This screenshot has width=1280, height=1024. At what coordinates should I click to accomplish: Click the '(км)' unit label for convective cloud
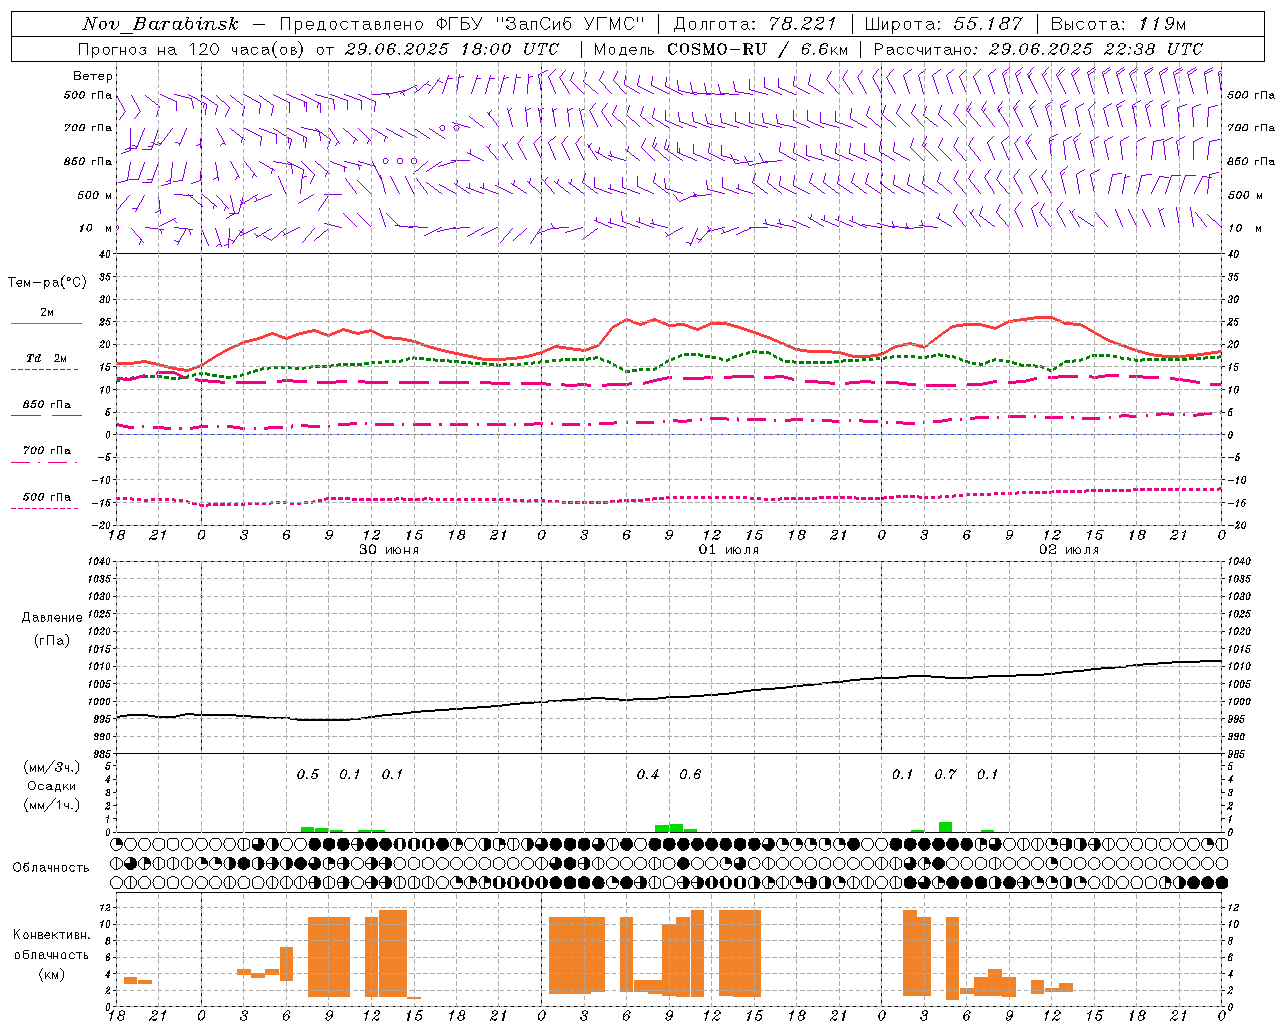52,974
